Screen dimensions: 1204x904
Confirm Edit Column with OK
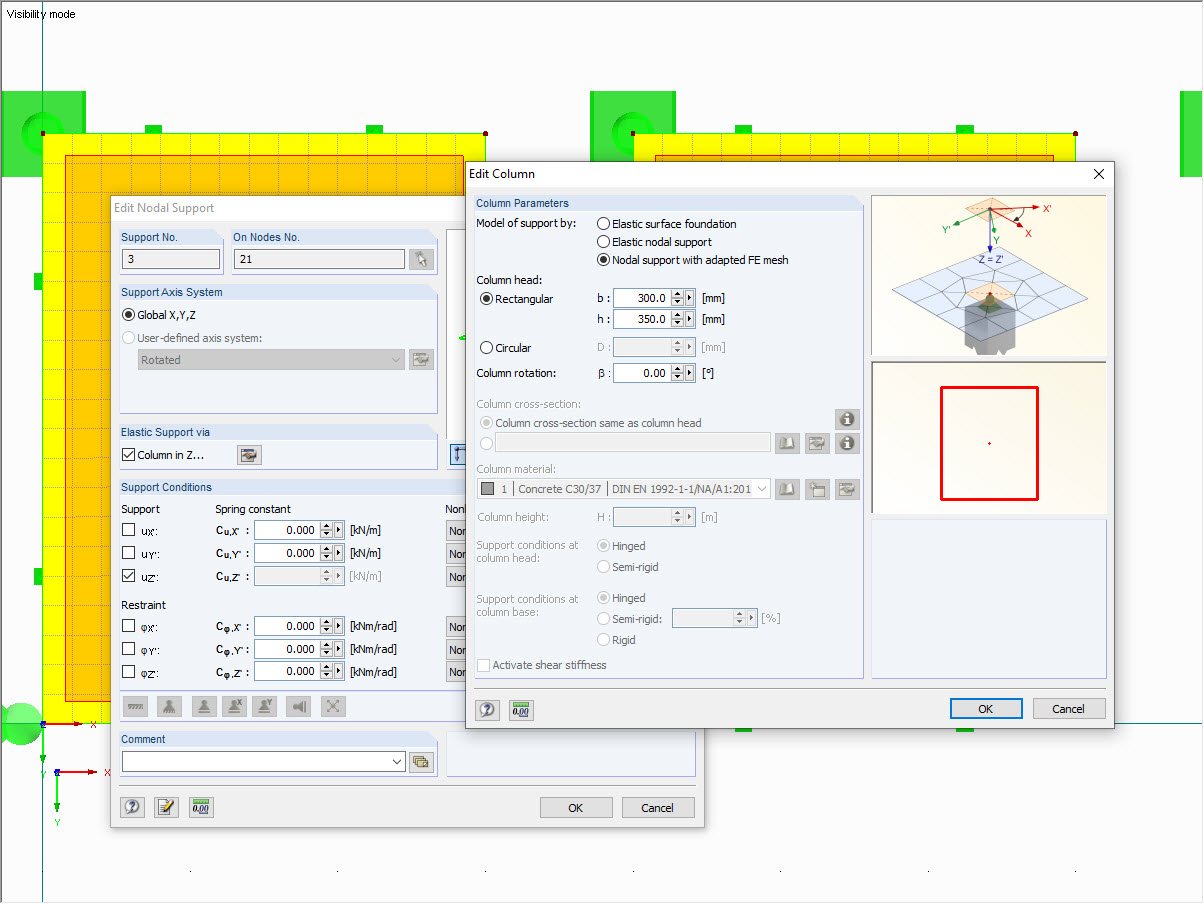click(986, 708)
